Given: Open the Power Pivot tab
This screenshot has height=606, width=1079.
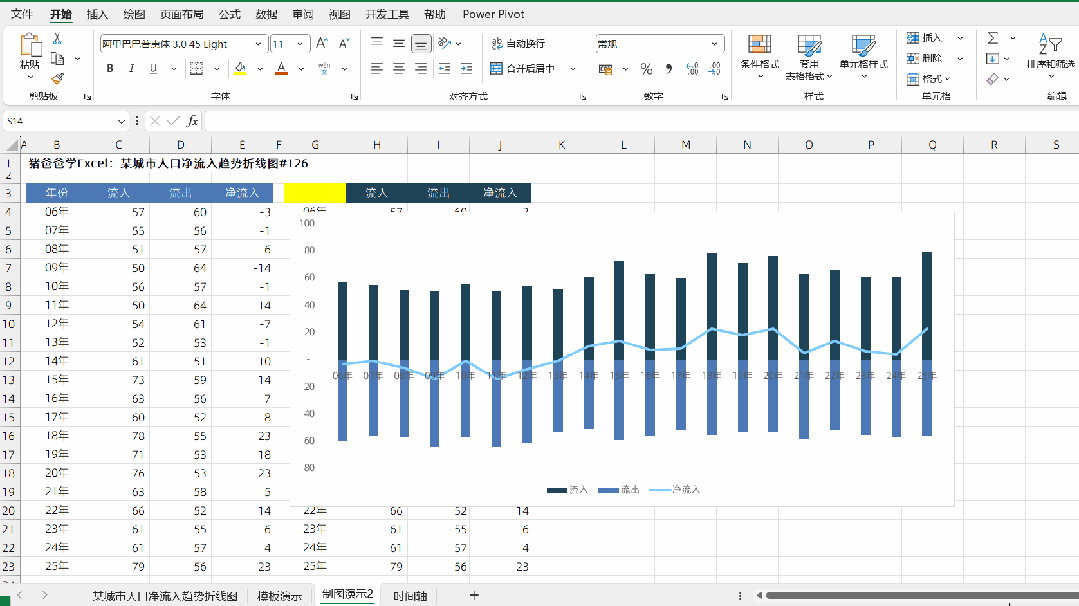Looking at the screenshot, I should pos(493,14).
